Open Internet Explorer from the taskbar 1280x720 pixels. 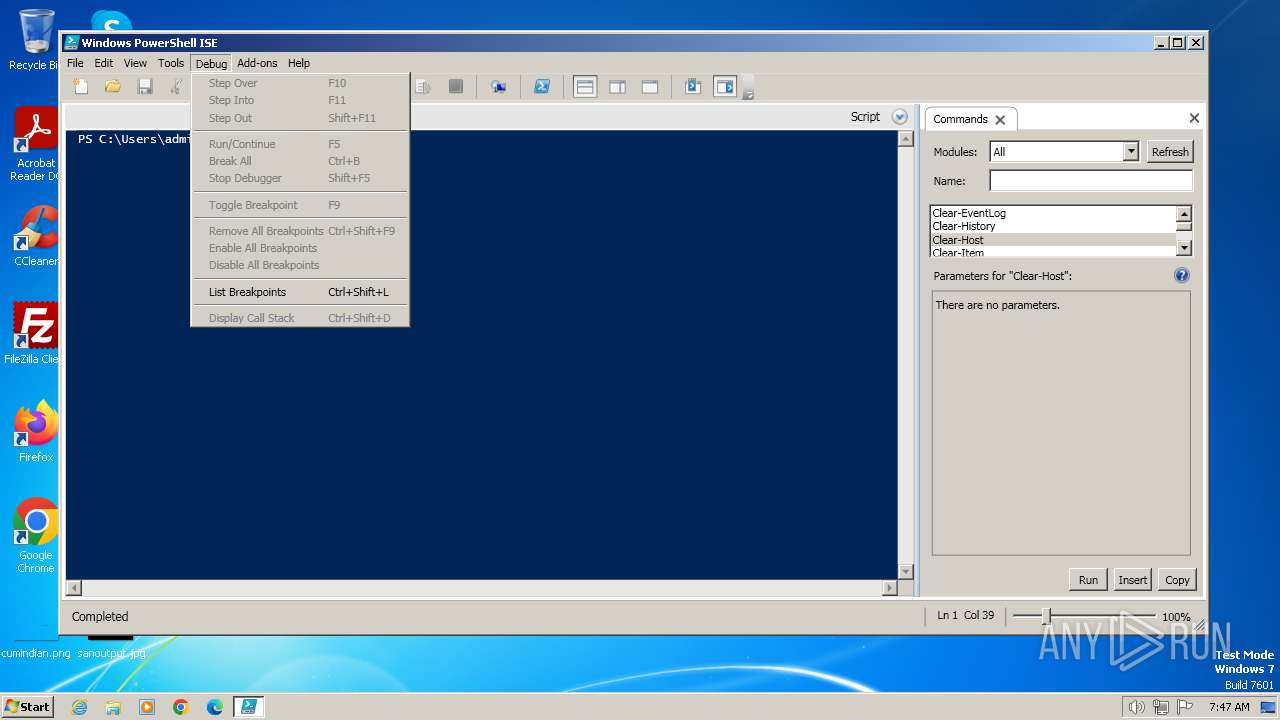(79, 707)
